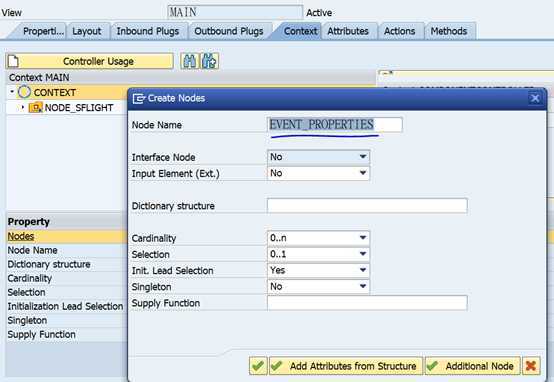Click the Initialization Lead Selection property row

67,306
